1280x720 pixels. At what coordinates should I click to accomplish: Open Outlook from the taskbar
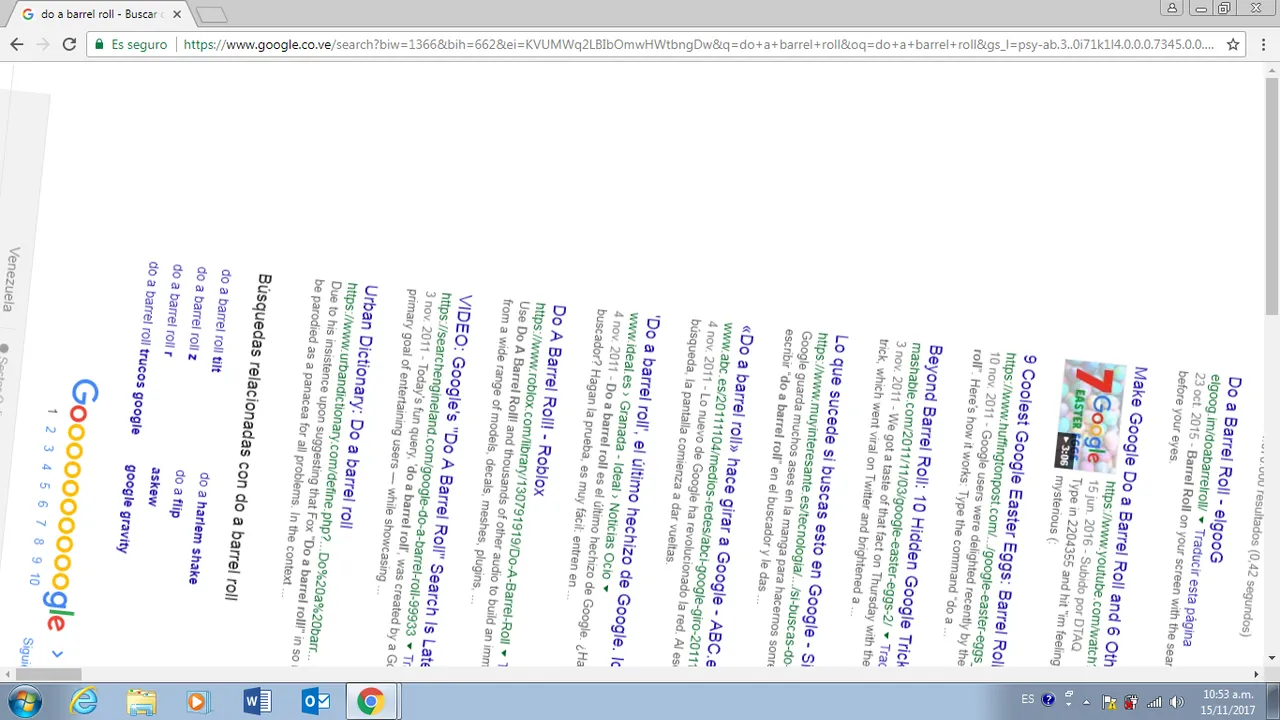316,702
